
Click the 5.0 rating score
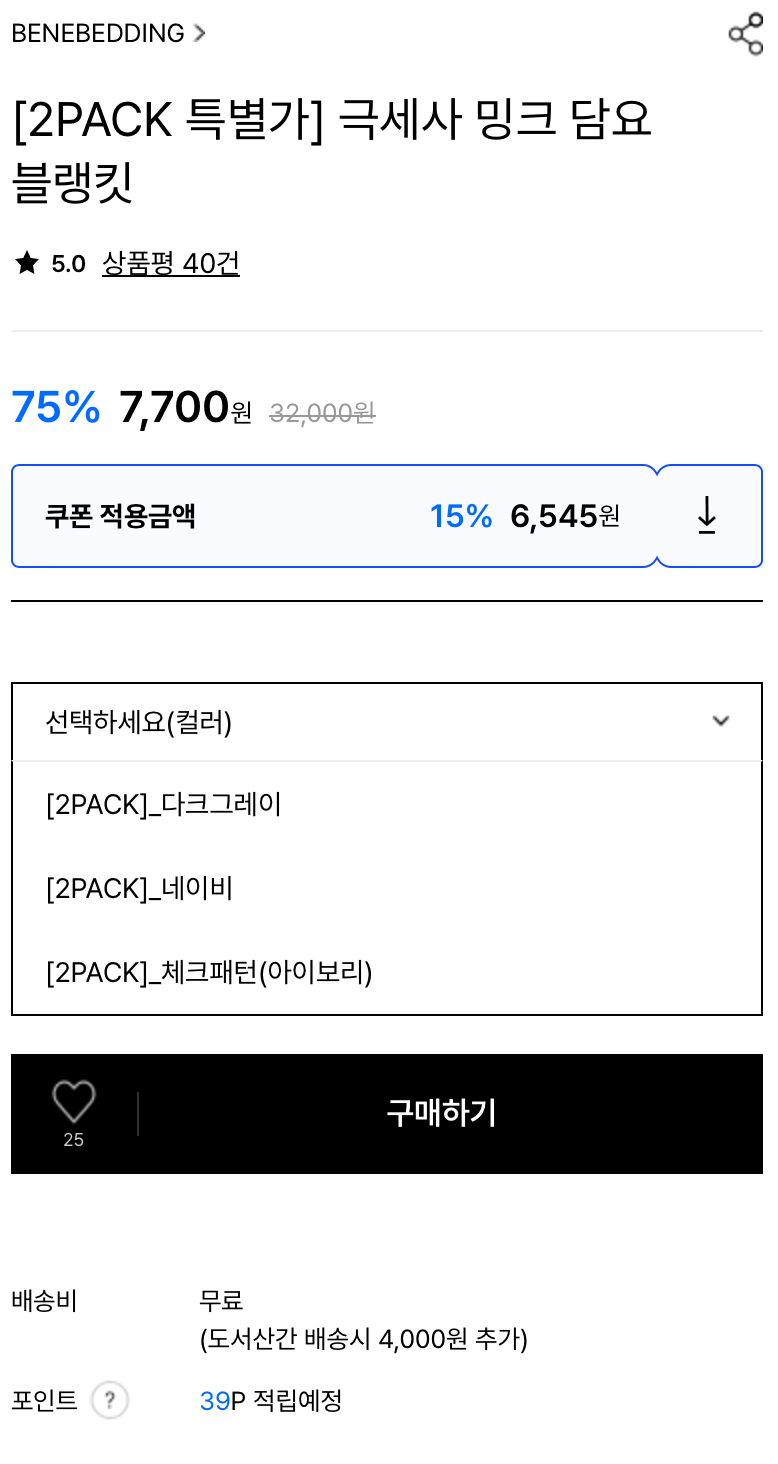click(68, 264)
